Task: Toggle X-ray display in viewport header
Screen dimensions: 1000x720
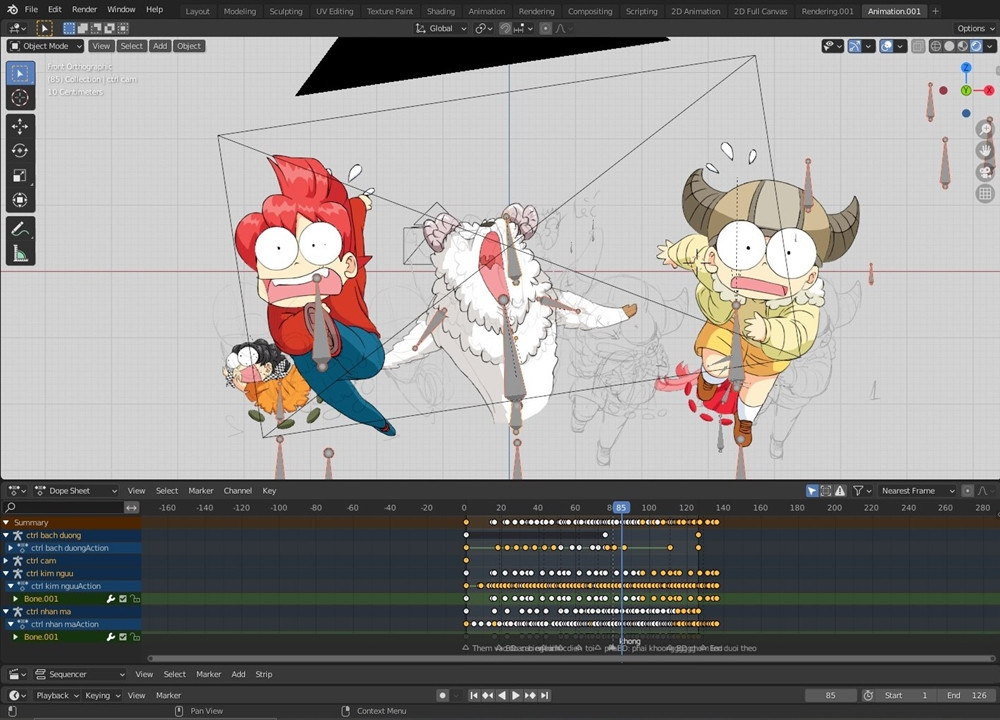Action: coord(918,46)
